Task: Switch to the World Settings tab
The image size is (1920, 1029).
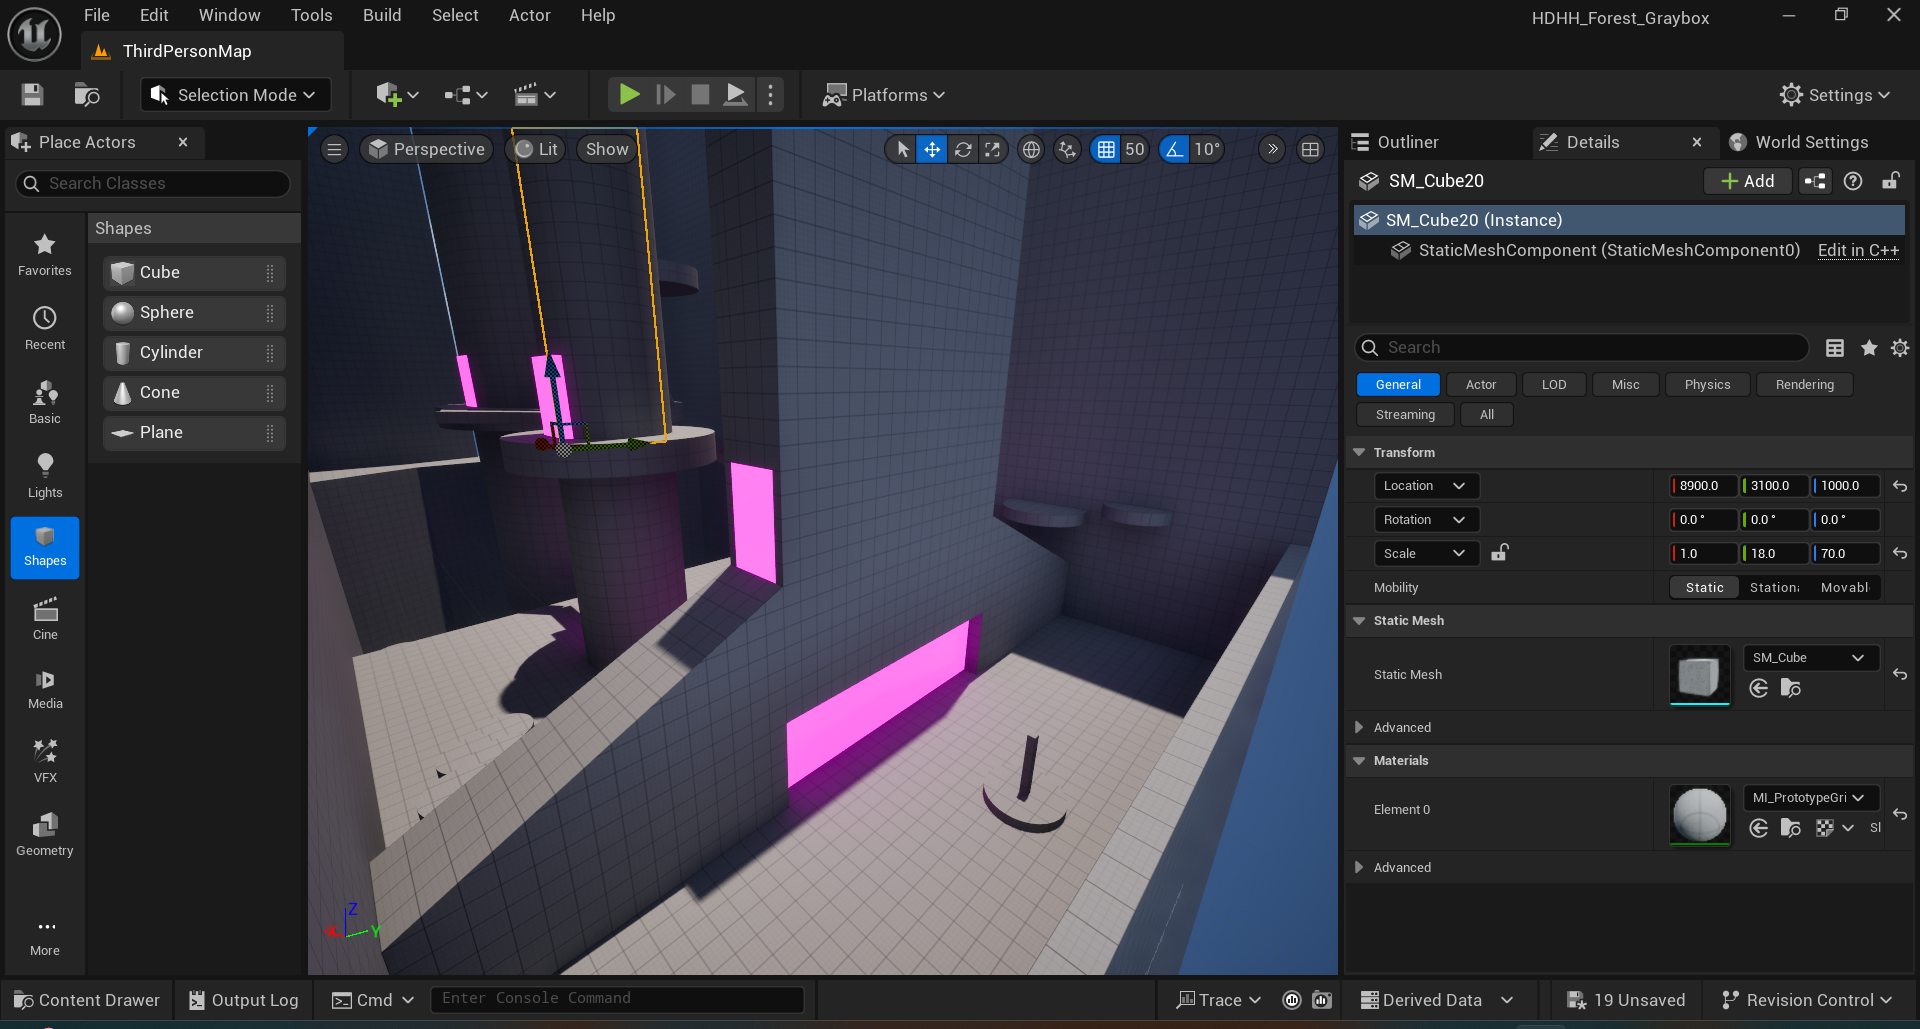Action: [1810, 142]
